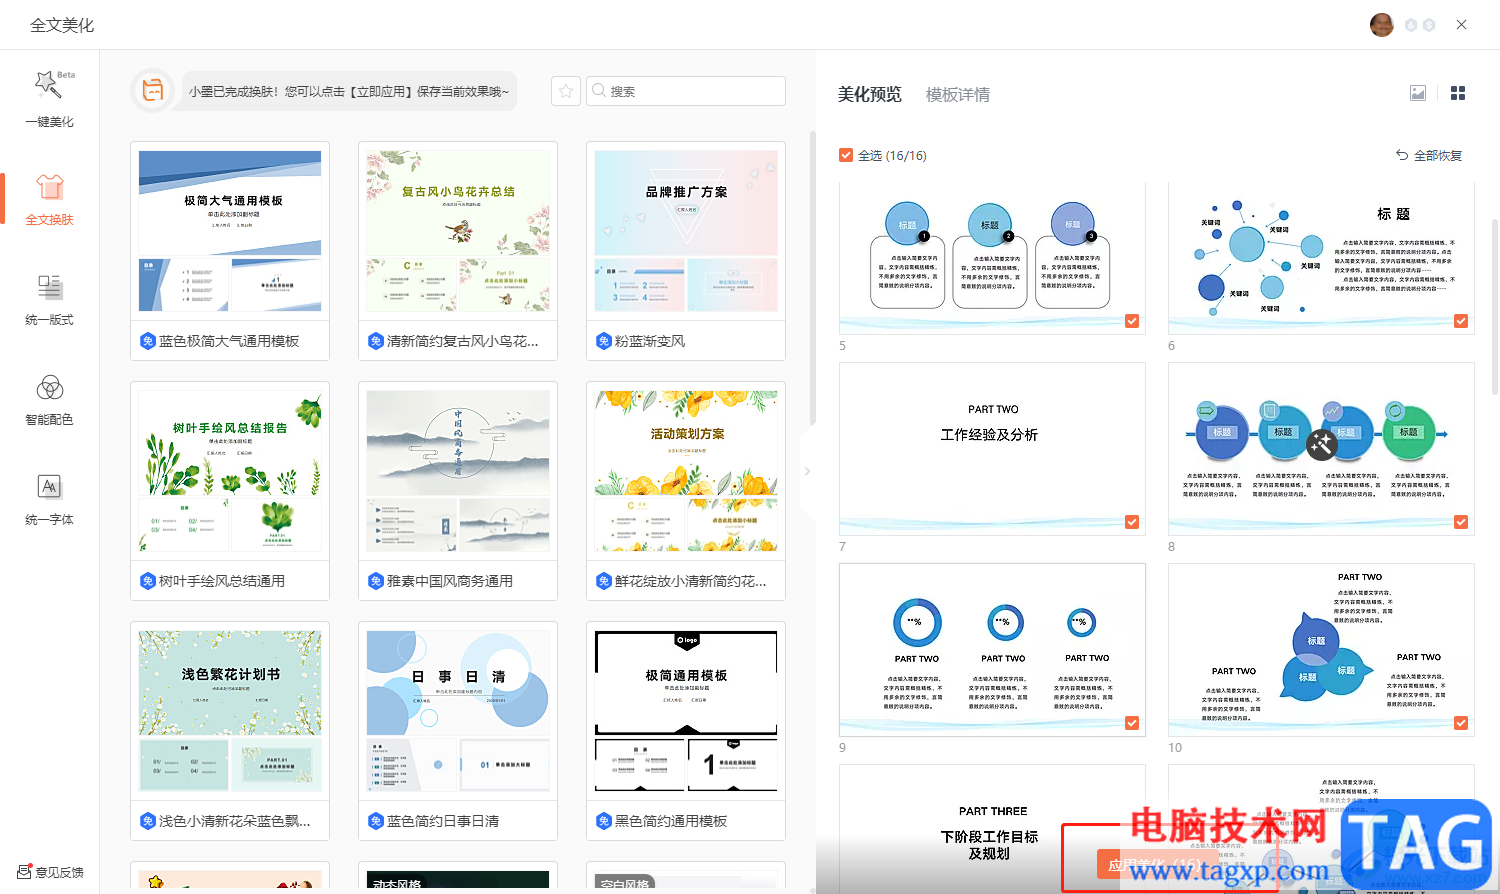Click the 雅素中国风商务通用 title label
Screen dimensions: 1500x894
pyautogui.click(x=450, y=581)
